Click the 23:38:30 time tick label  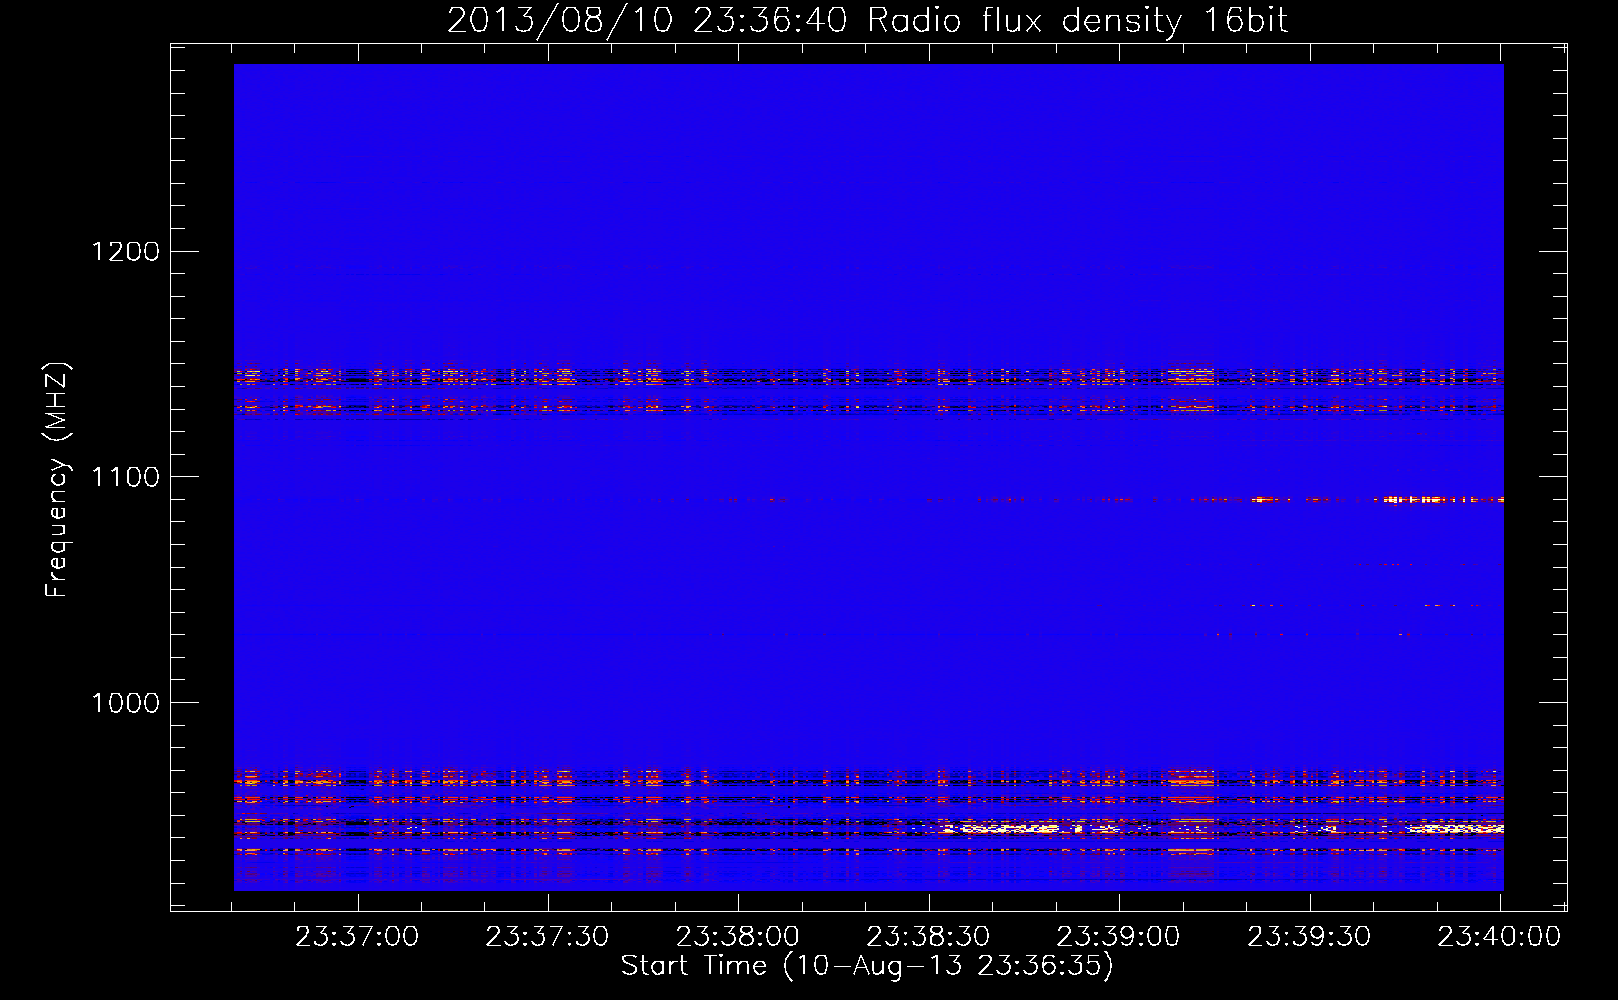[x=928, y=937]
